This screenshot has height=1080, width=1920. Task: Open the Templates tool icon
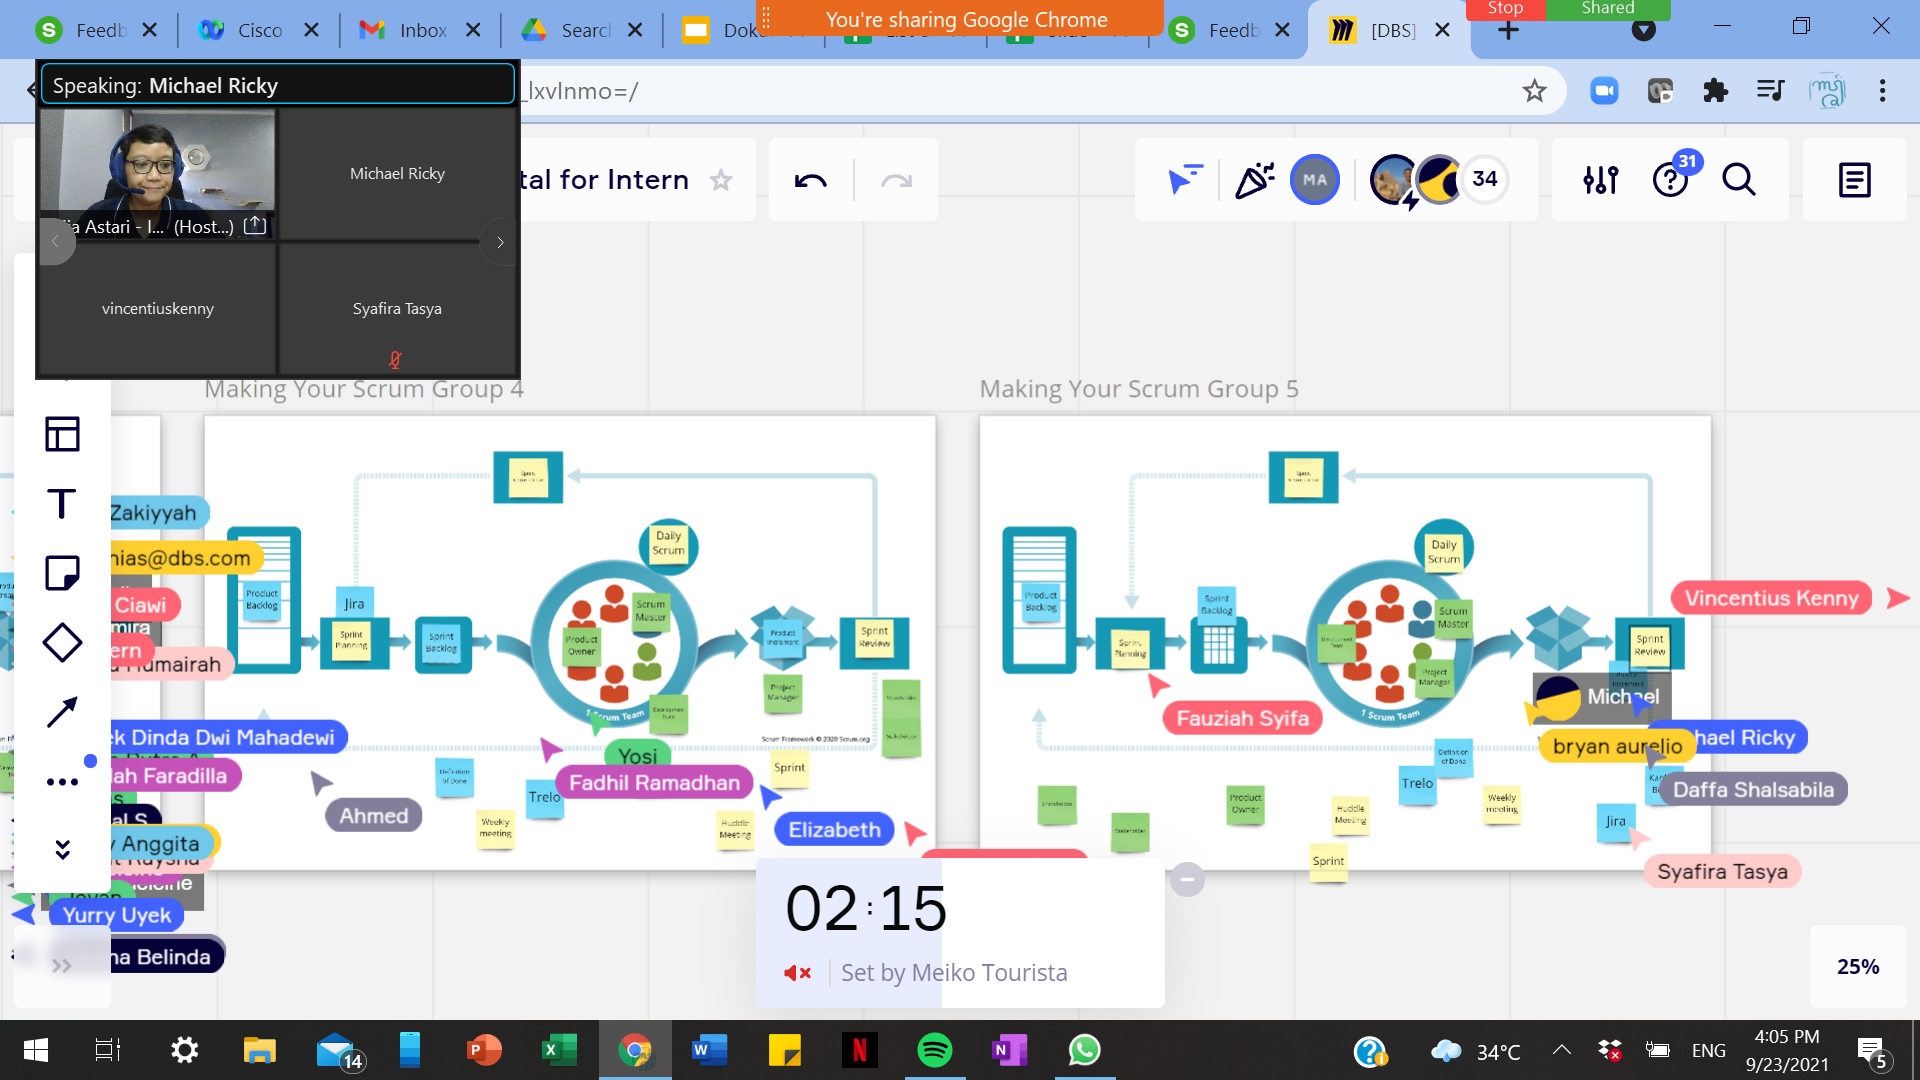coord(62,434)
